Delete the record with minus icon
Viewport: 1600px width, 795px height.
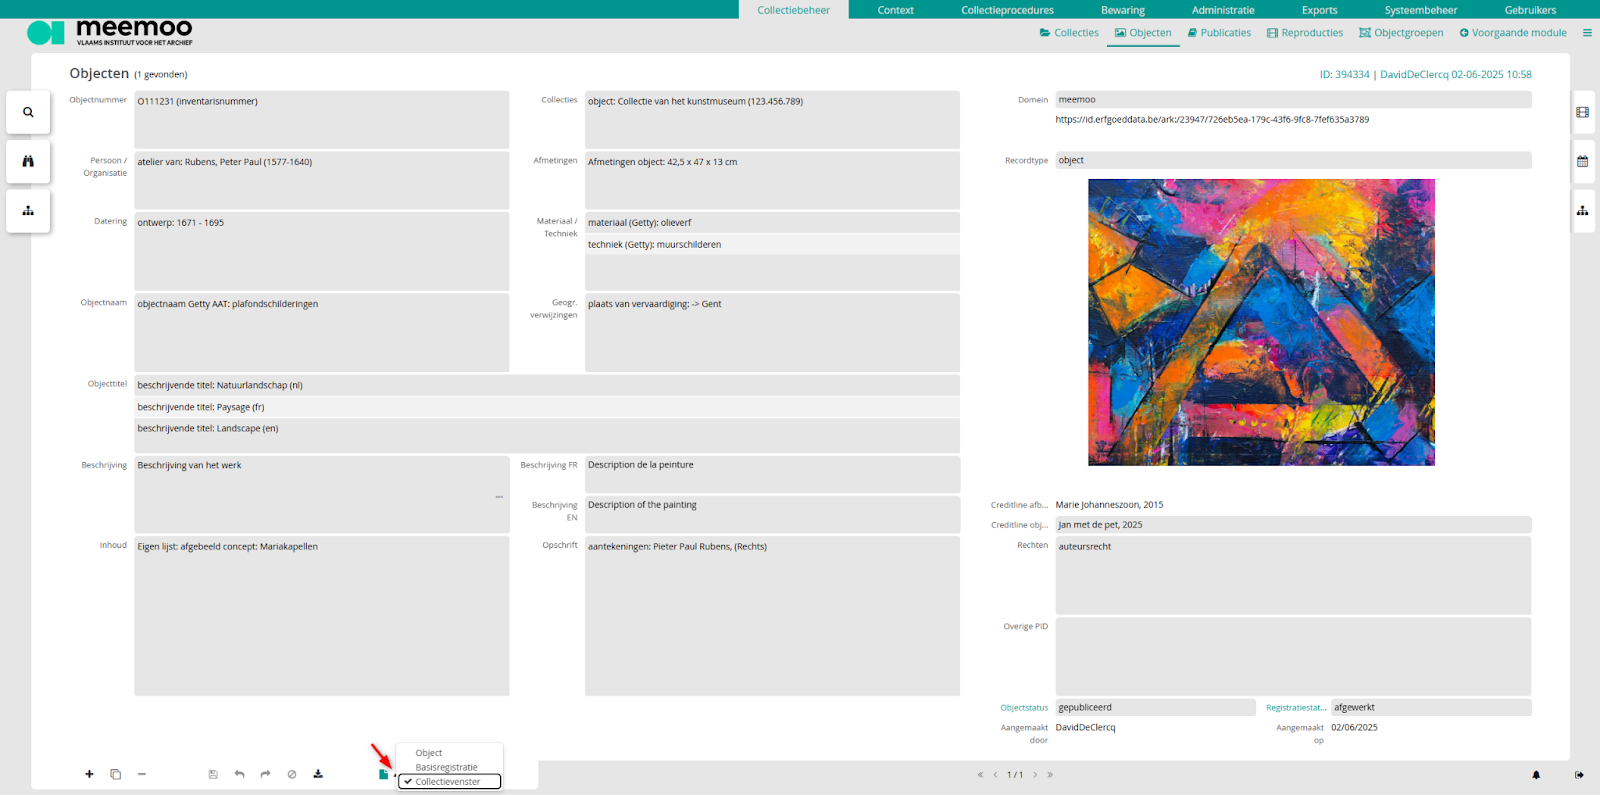(x=142, y=774)
